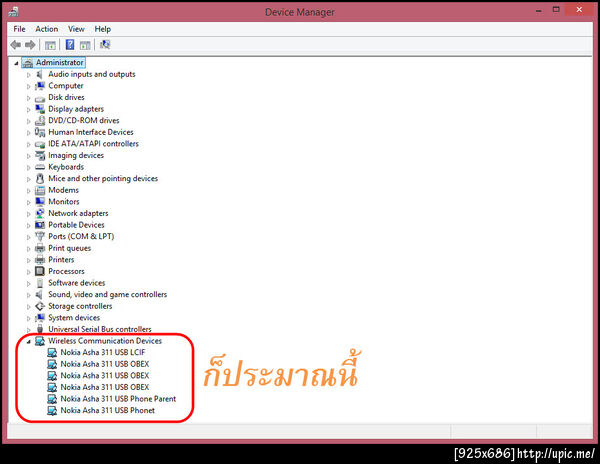Expand the Display adapters category arrow
Image resolution: width=600 pixels, height=464 pixels.
pos(28,110)
